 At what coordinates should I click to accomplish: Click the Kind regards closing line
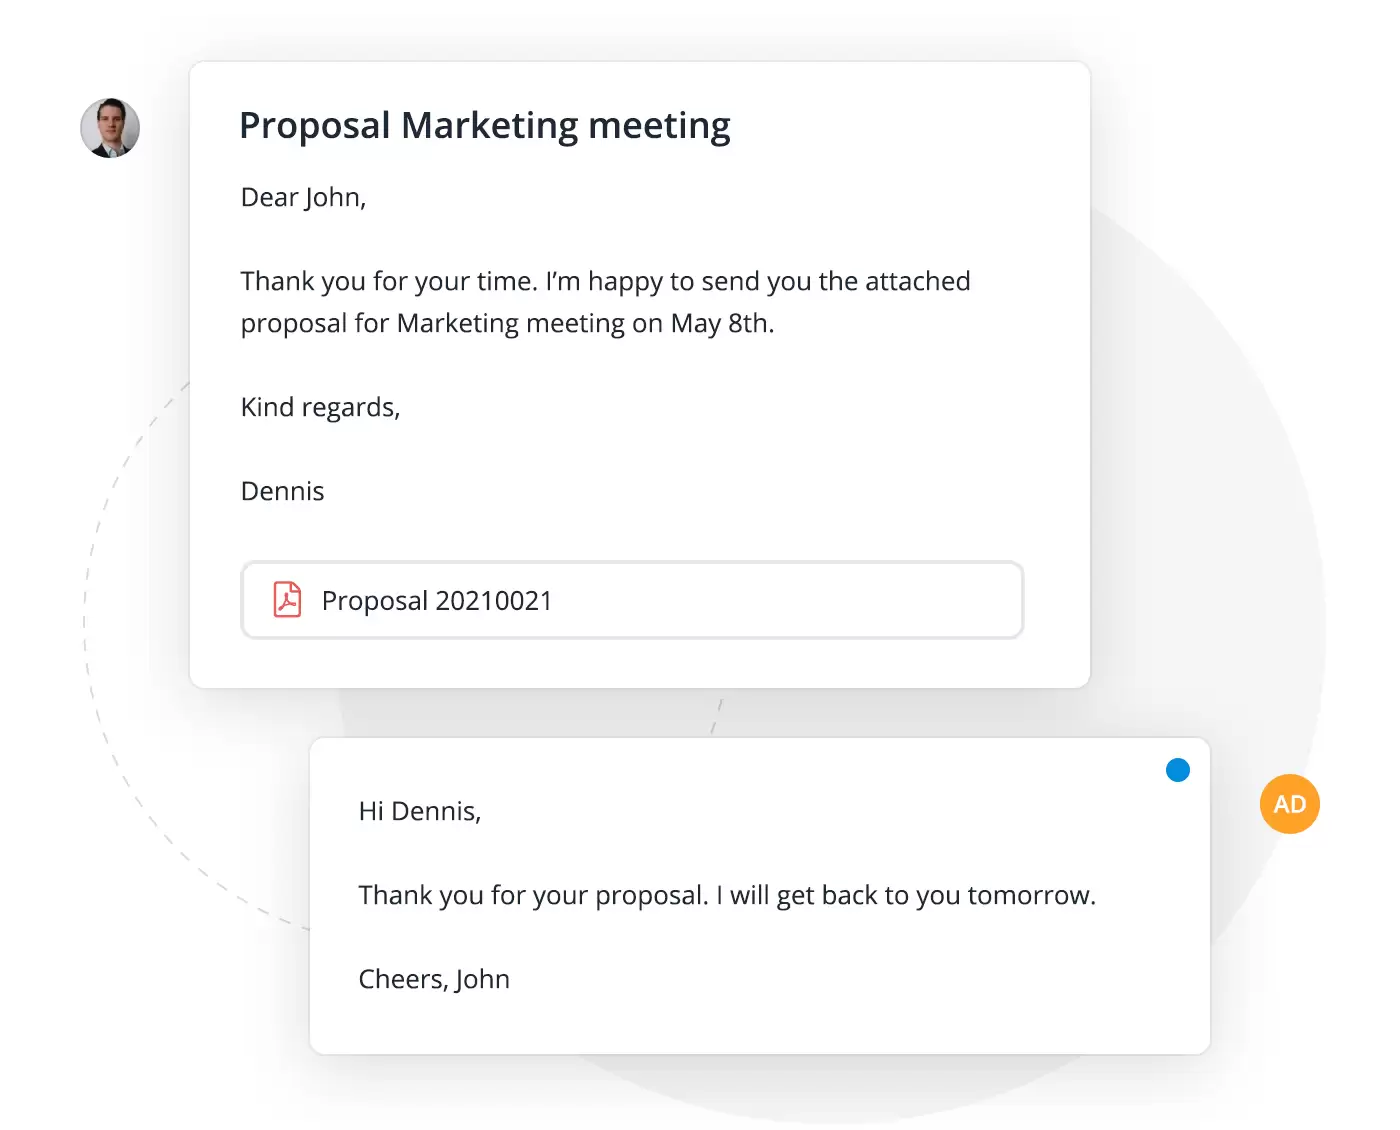coord(320,407)
